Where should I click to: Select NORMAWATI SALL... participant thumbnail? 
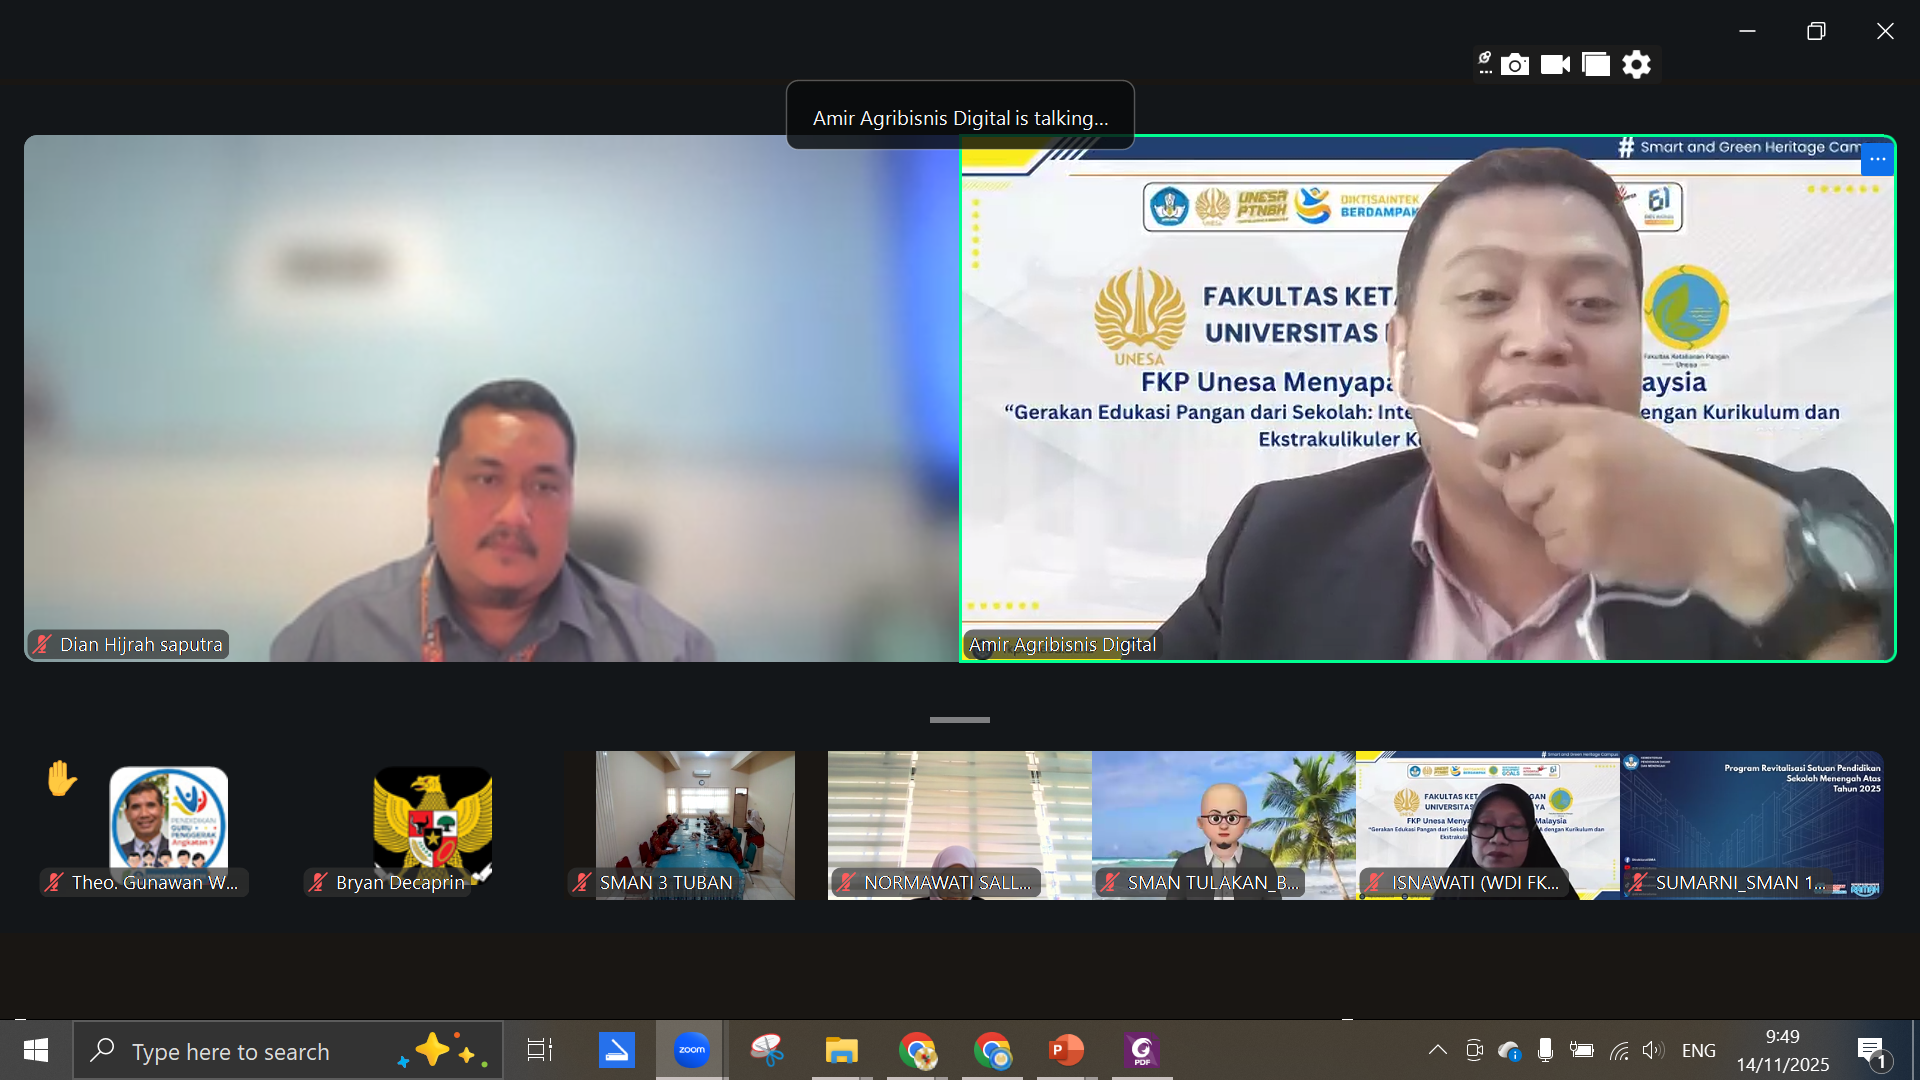[959, 815]
